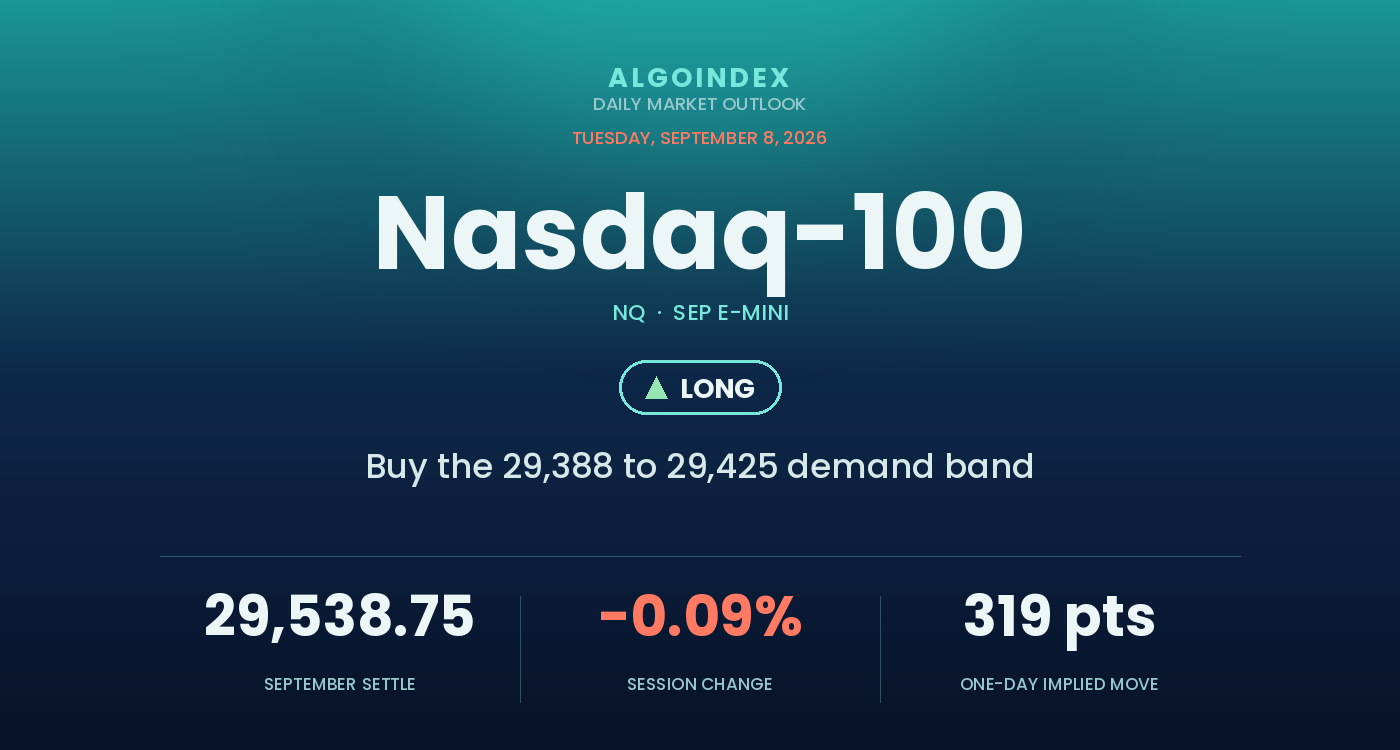Click the Nasdaq-100 headline

coord(700,235)
